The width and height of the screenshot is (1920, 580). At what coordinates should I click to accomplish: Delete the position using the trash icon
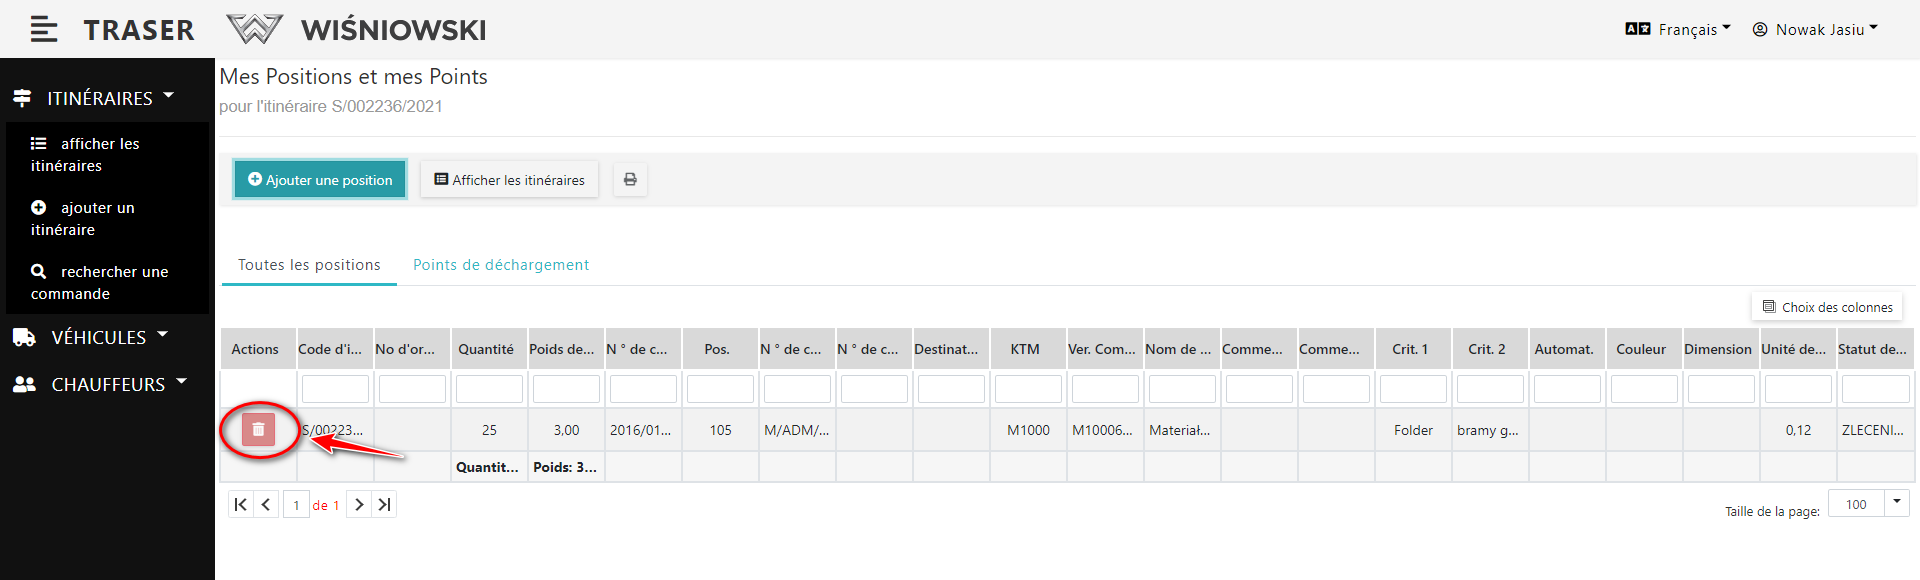click(258, 430)
